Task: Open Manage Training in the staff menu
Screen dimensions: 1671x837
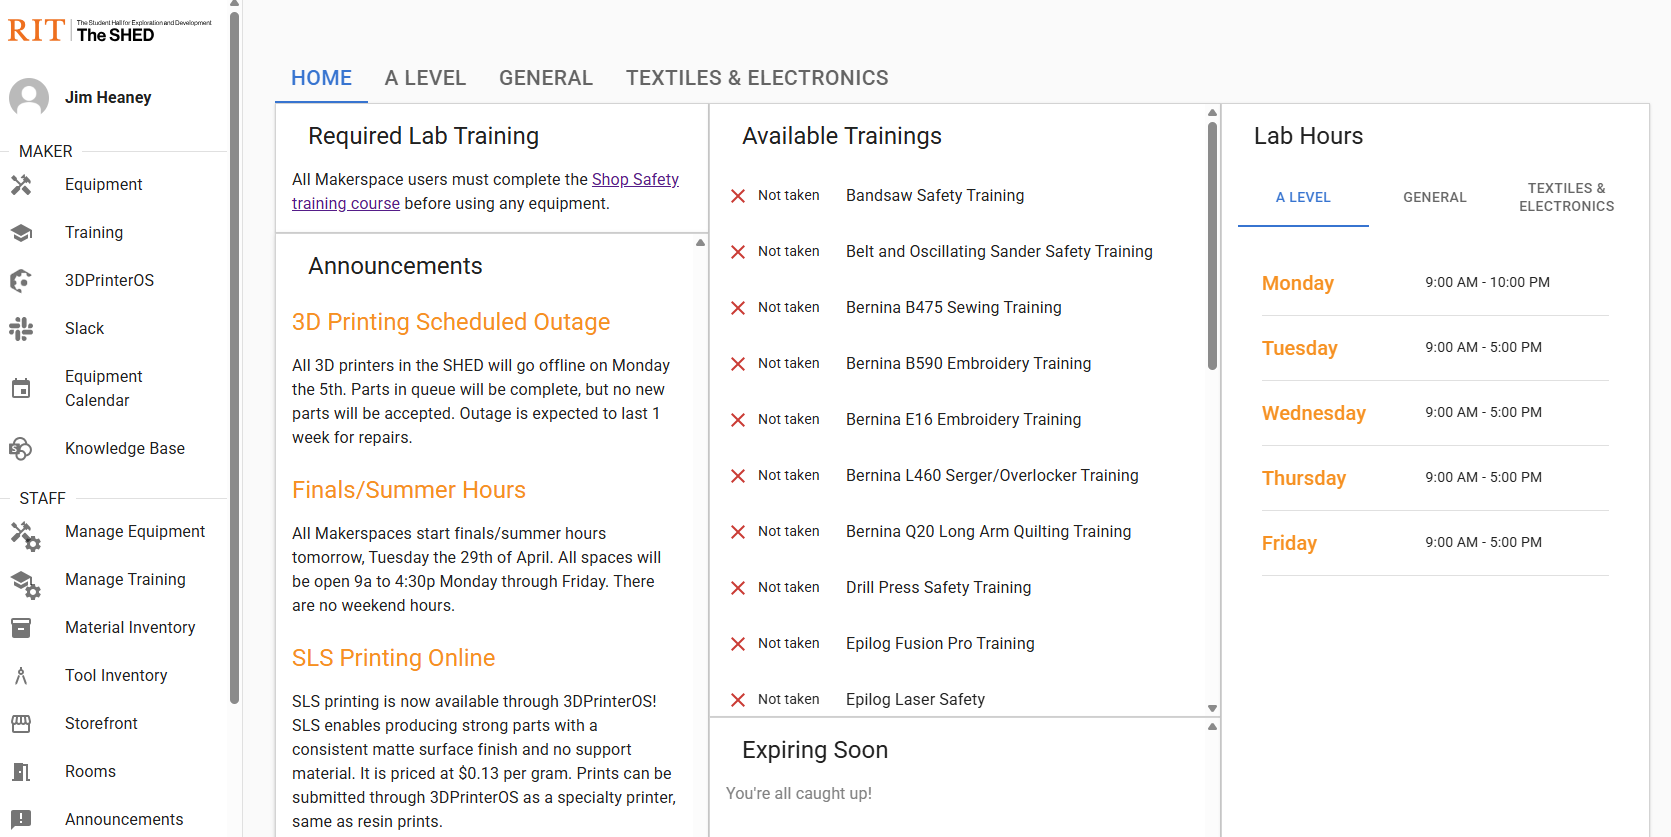Action: click(x=125, y=580)
